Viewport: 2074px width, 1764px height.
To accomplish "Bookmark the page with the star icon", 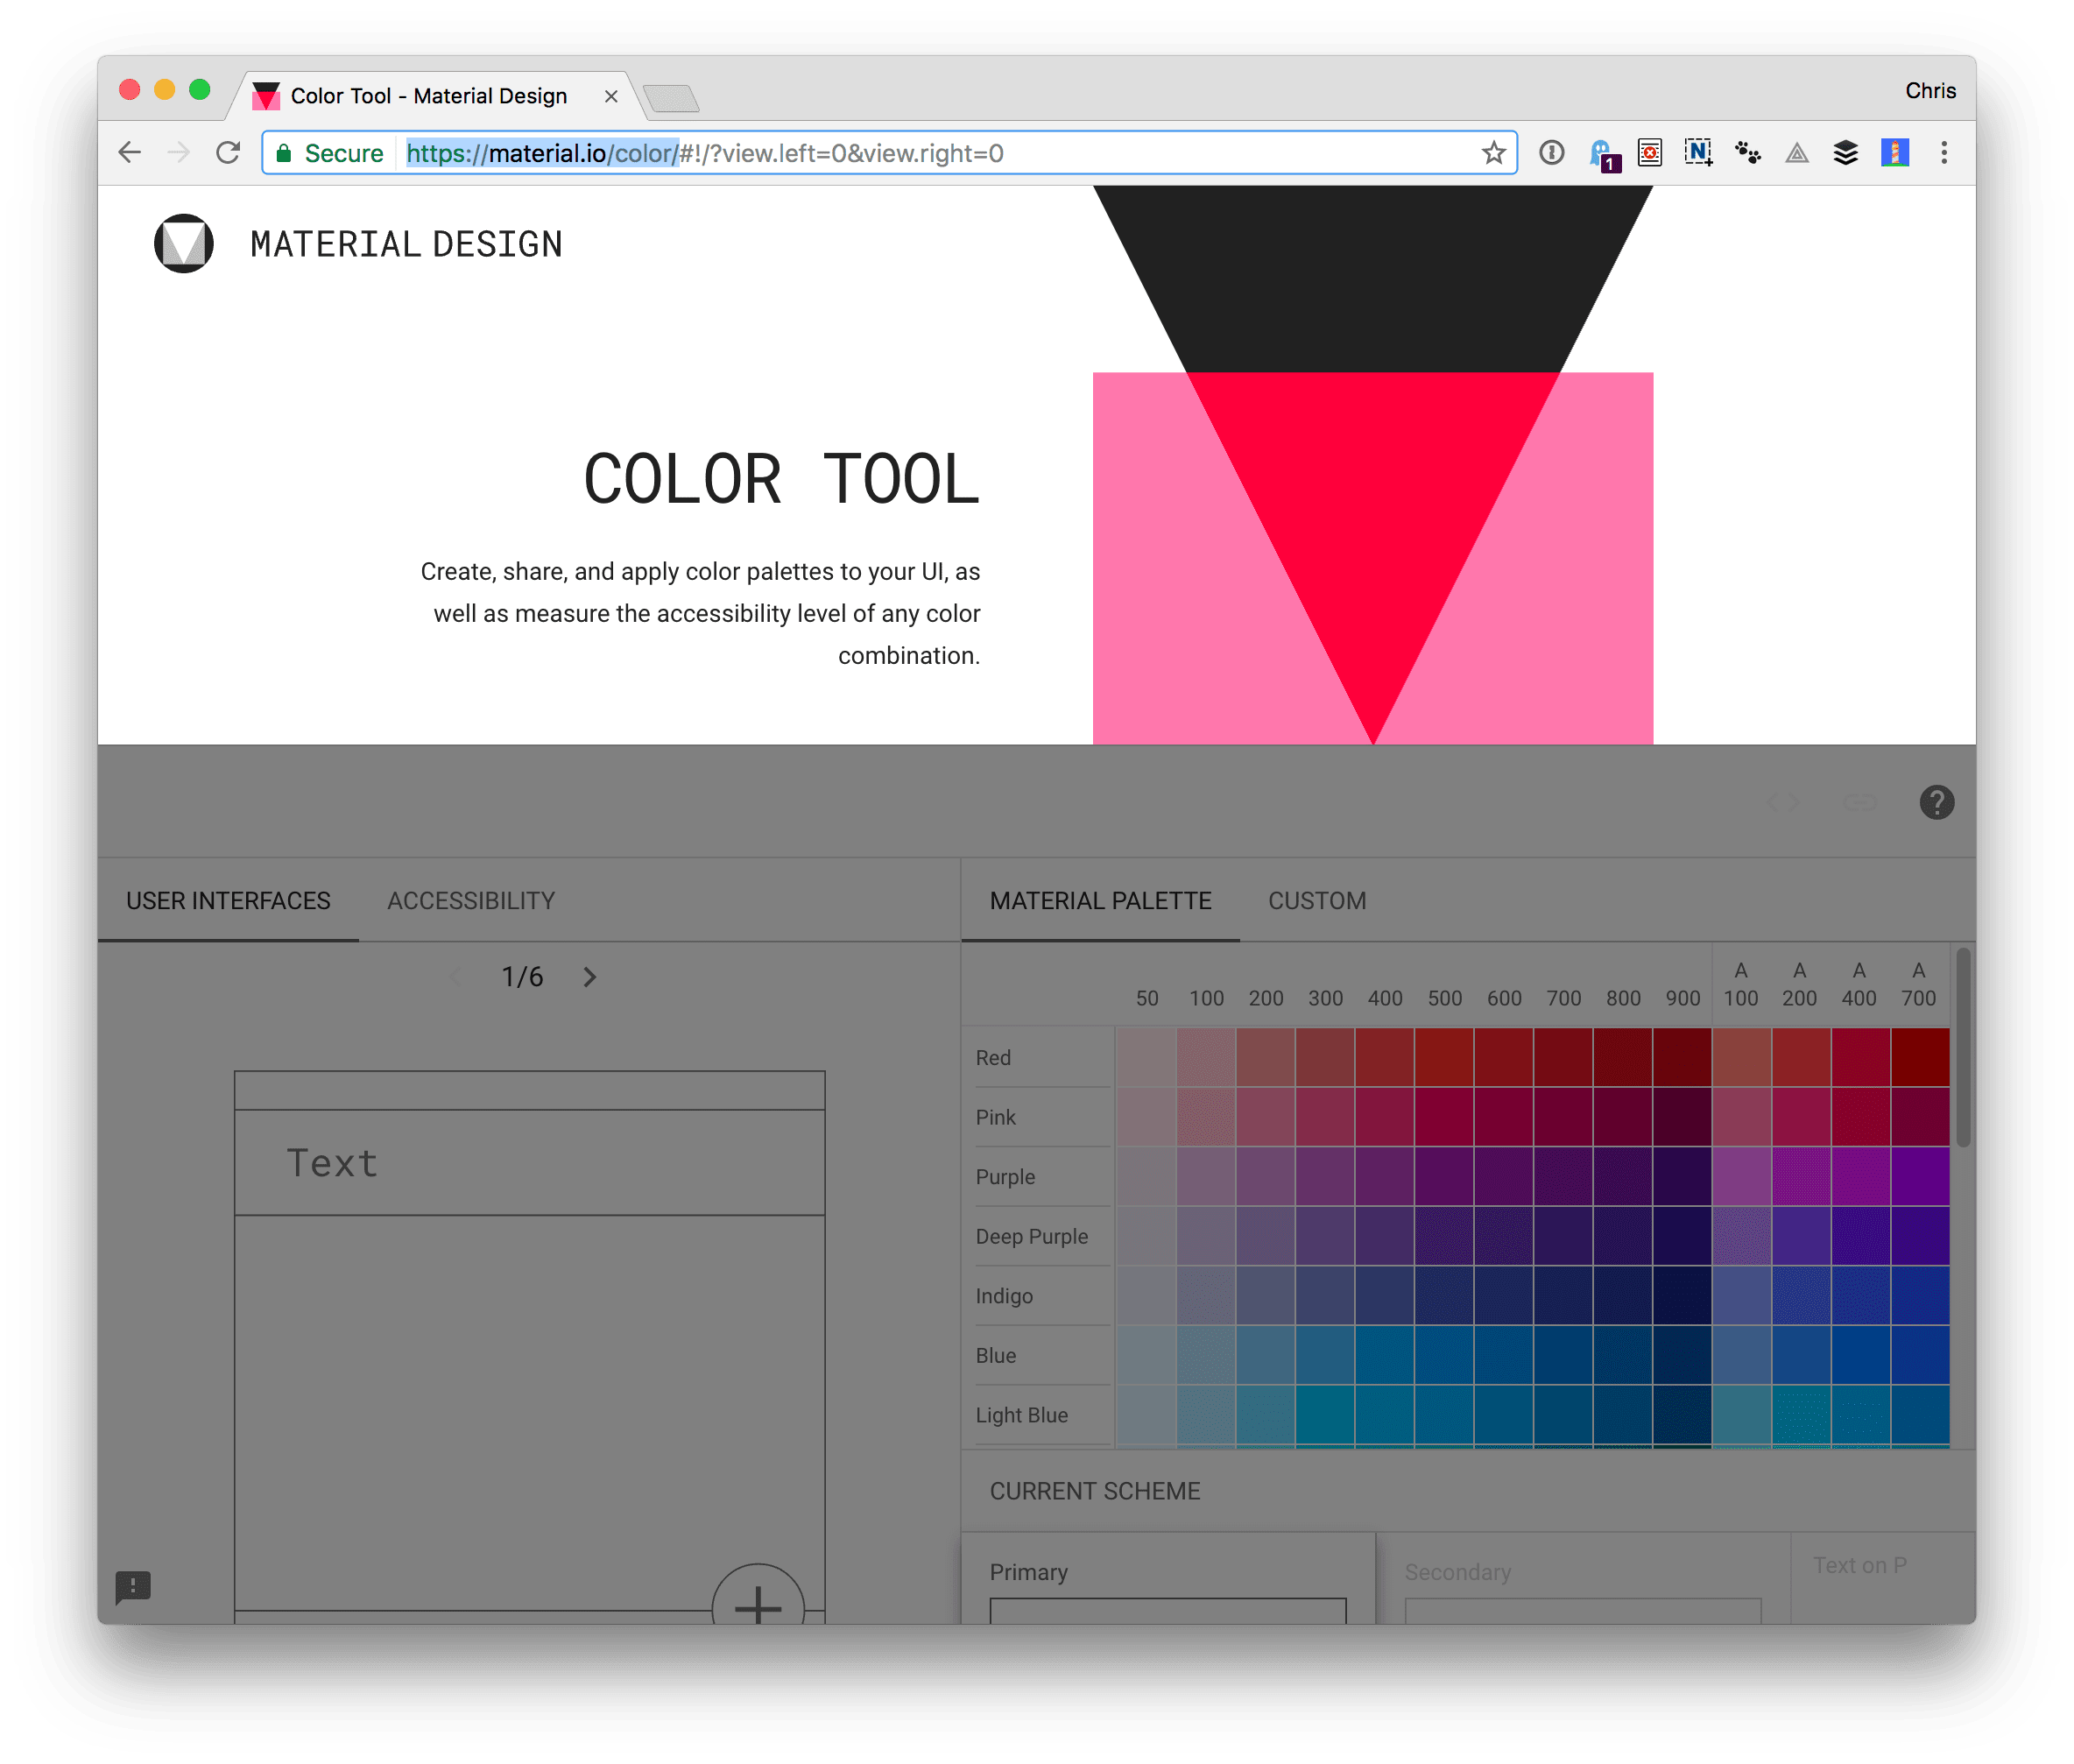I will pos(1493,152).
